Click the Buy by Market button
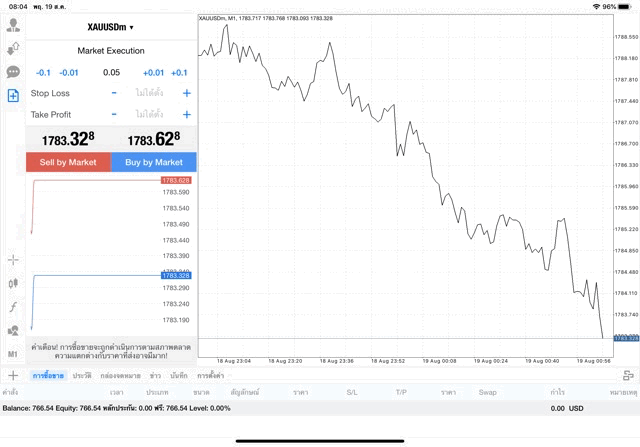This screenshot has width=640, height=447. pos(154,162)
